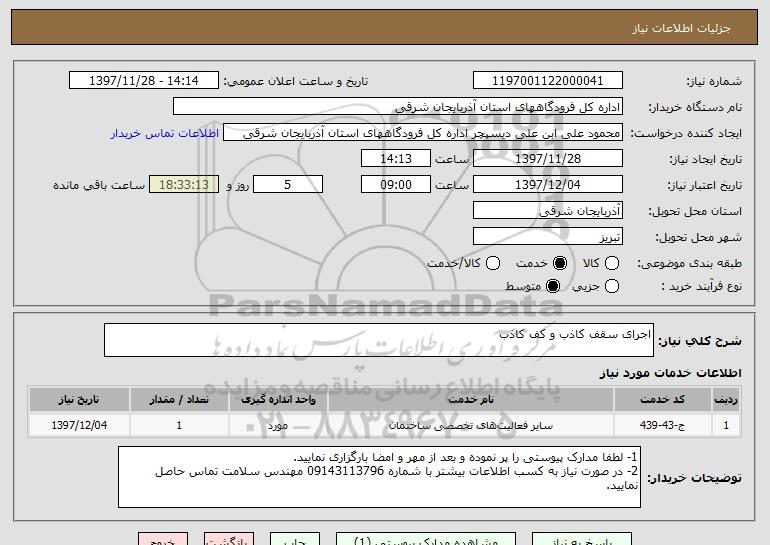
Task: Click the city field تبریز
Action: pyautogui.click(x=548, y=237)
